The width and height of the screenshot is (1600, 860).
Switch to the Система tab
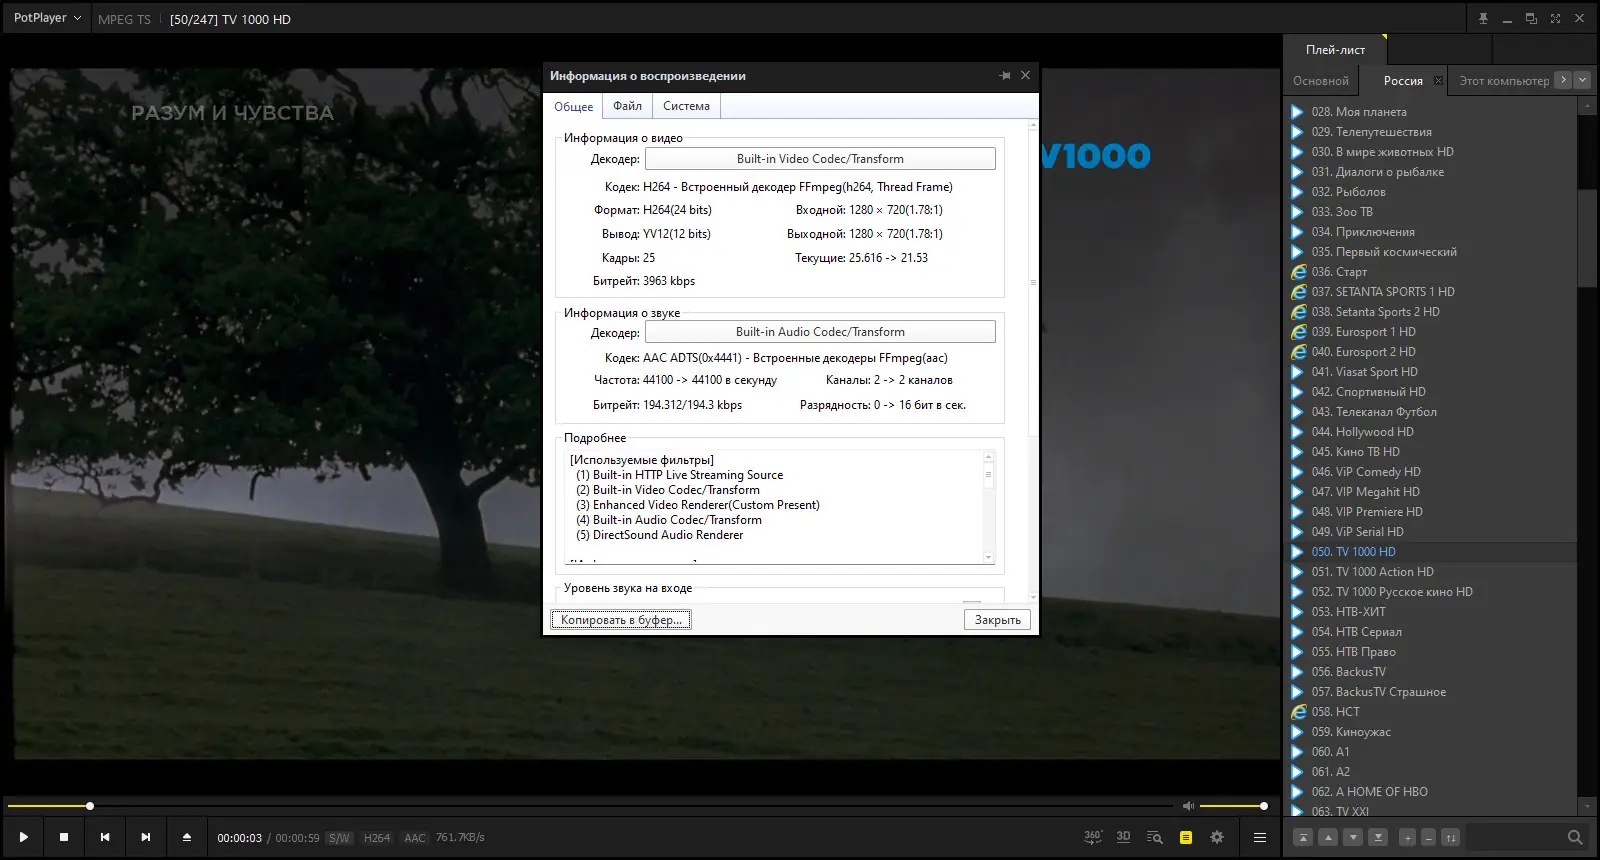pyautogui.click(x=686, y=106)
